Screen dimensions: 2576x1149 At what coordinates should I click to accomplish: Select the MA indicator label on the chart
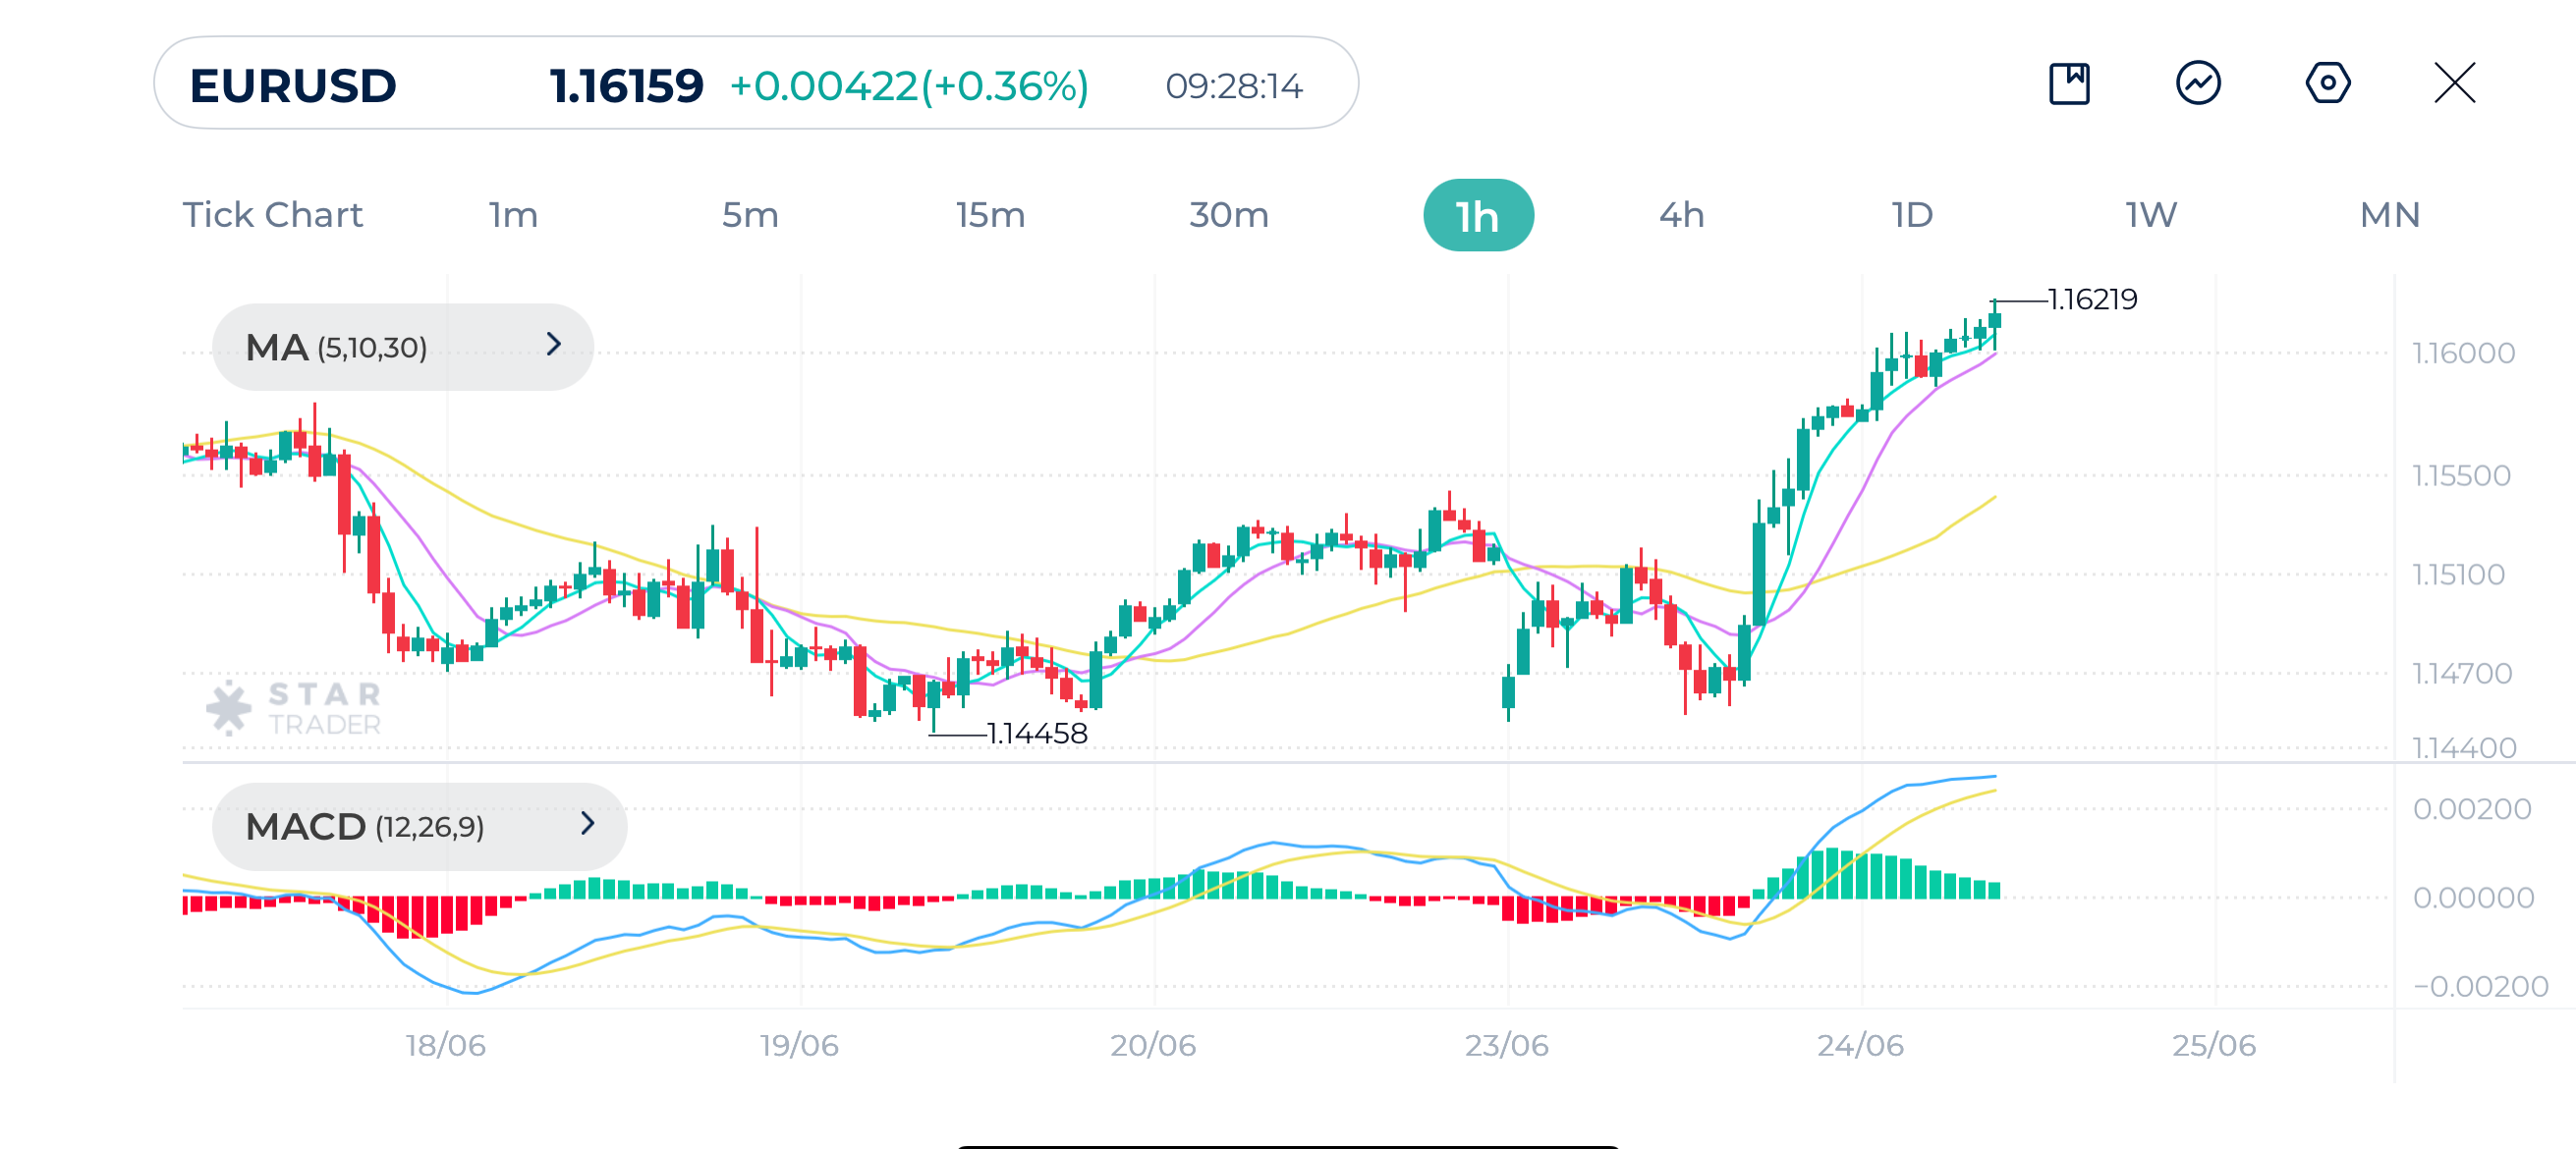click(338, 347)
